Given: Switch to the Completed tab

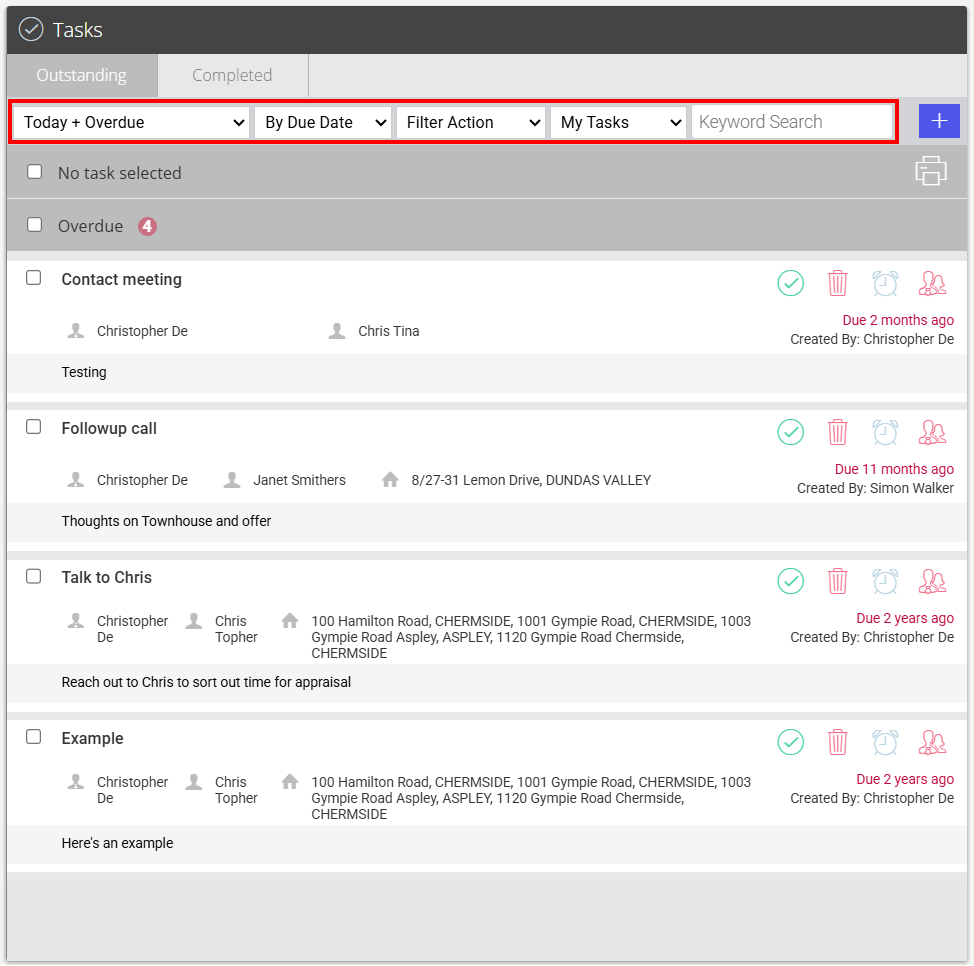Looking at the screenshot, I should pyautogui.click(x=232, y=75).
